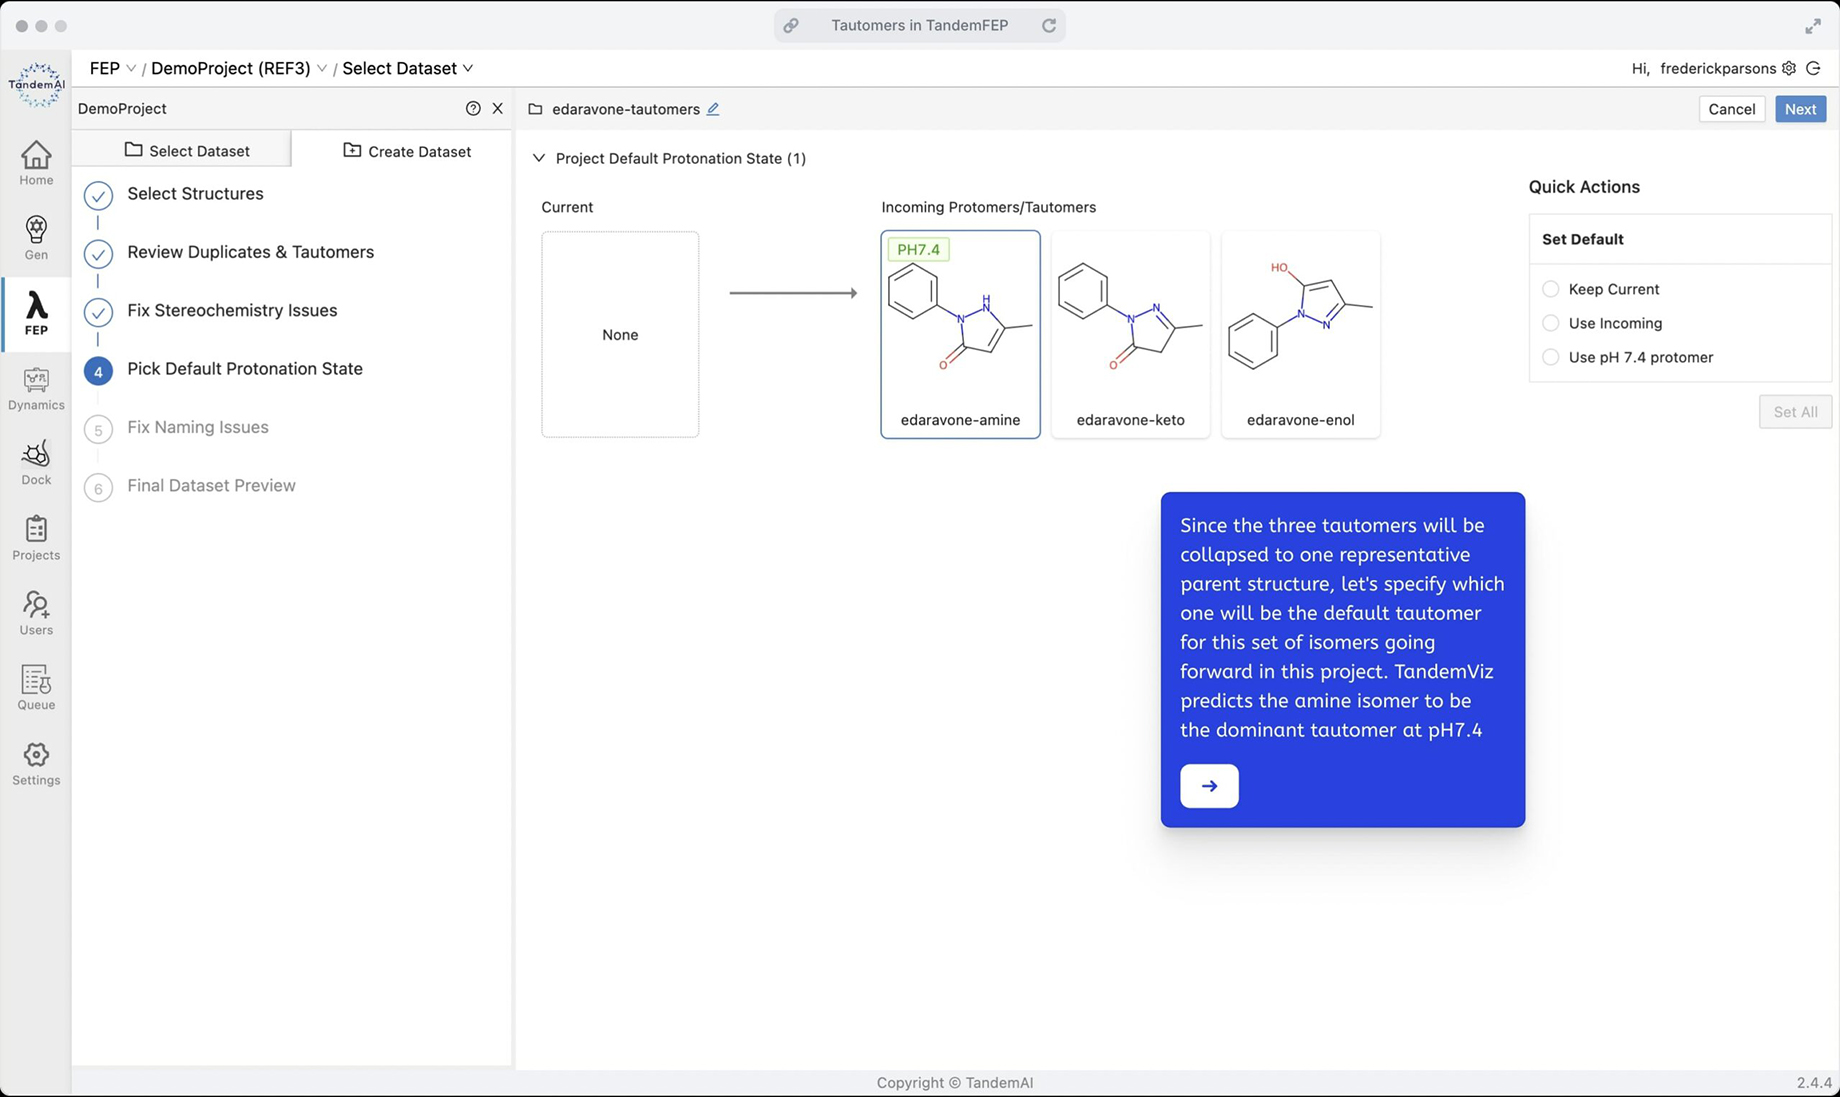Click the Cancel button
Screen dimensions: 1840x1097
[1731, 109]
